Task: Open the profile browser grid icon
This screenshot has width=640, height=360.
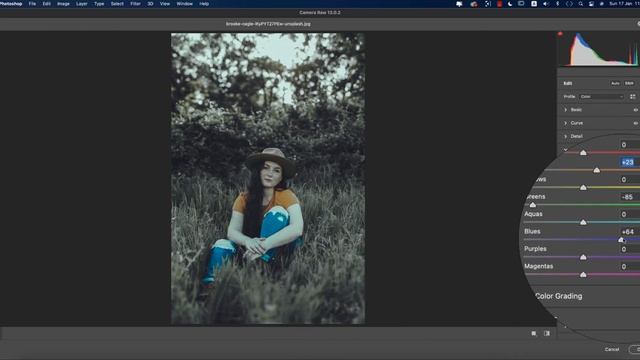Action: pos(633,97)
